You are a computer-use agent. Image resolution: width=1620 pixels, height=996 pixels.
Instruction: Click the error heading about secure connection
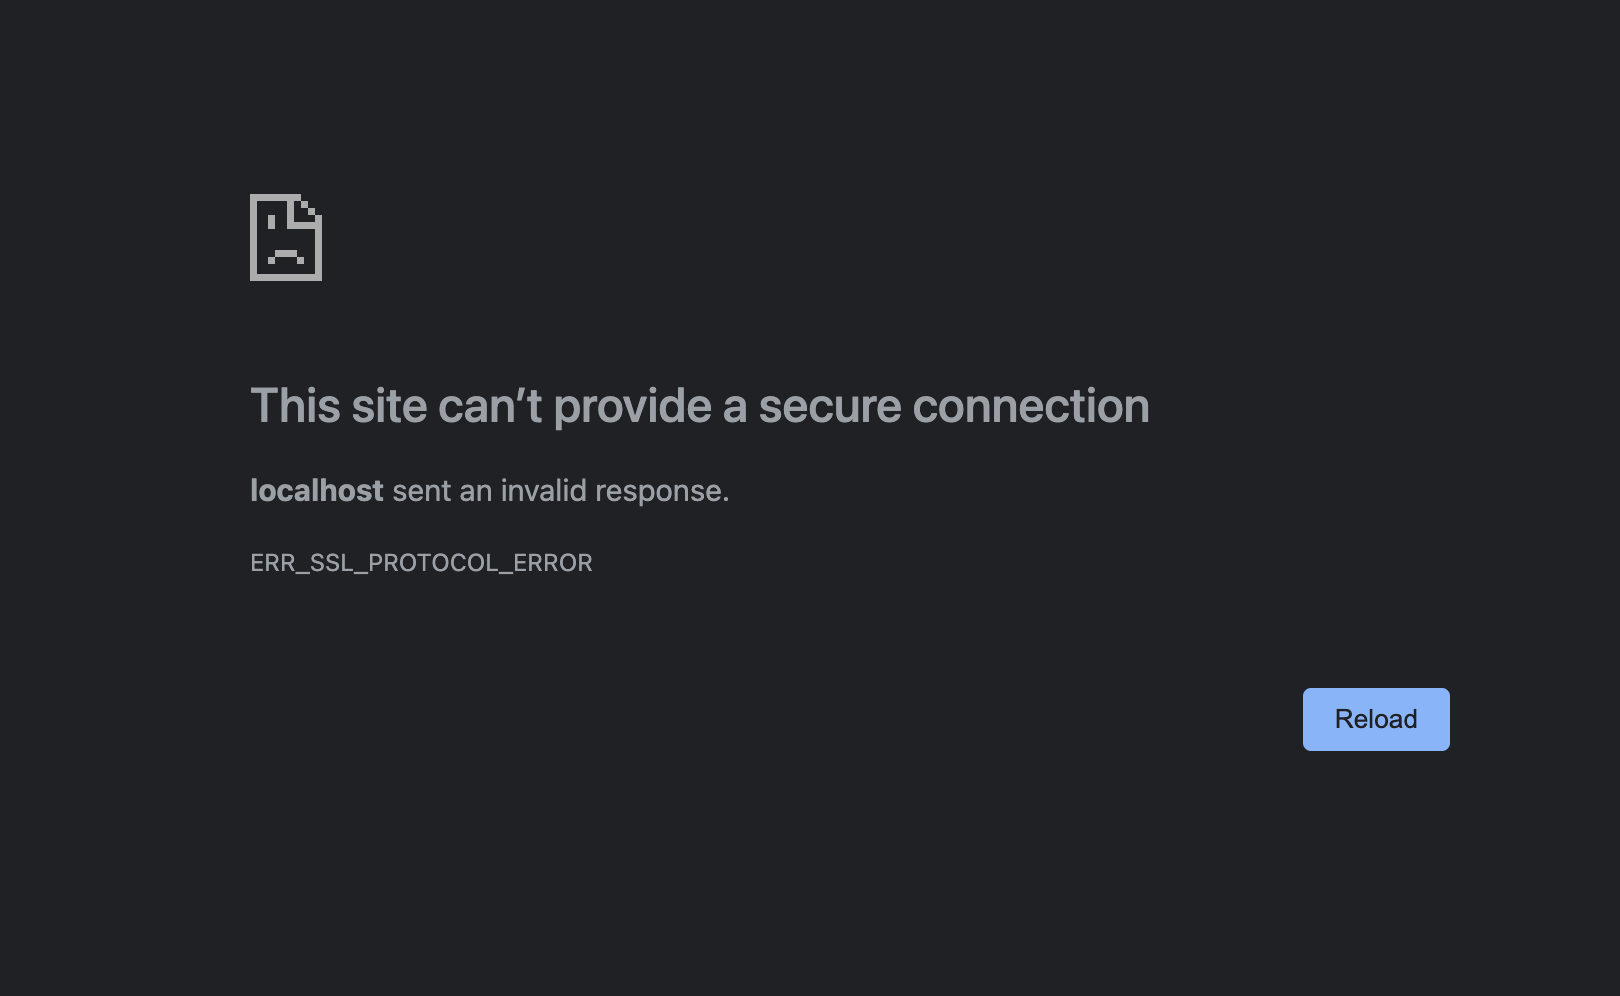tap(699, 406)
